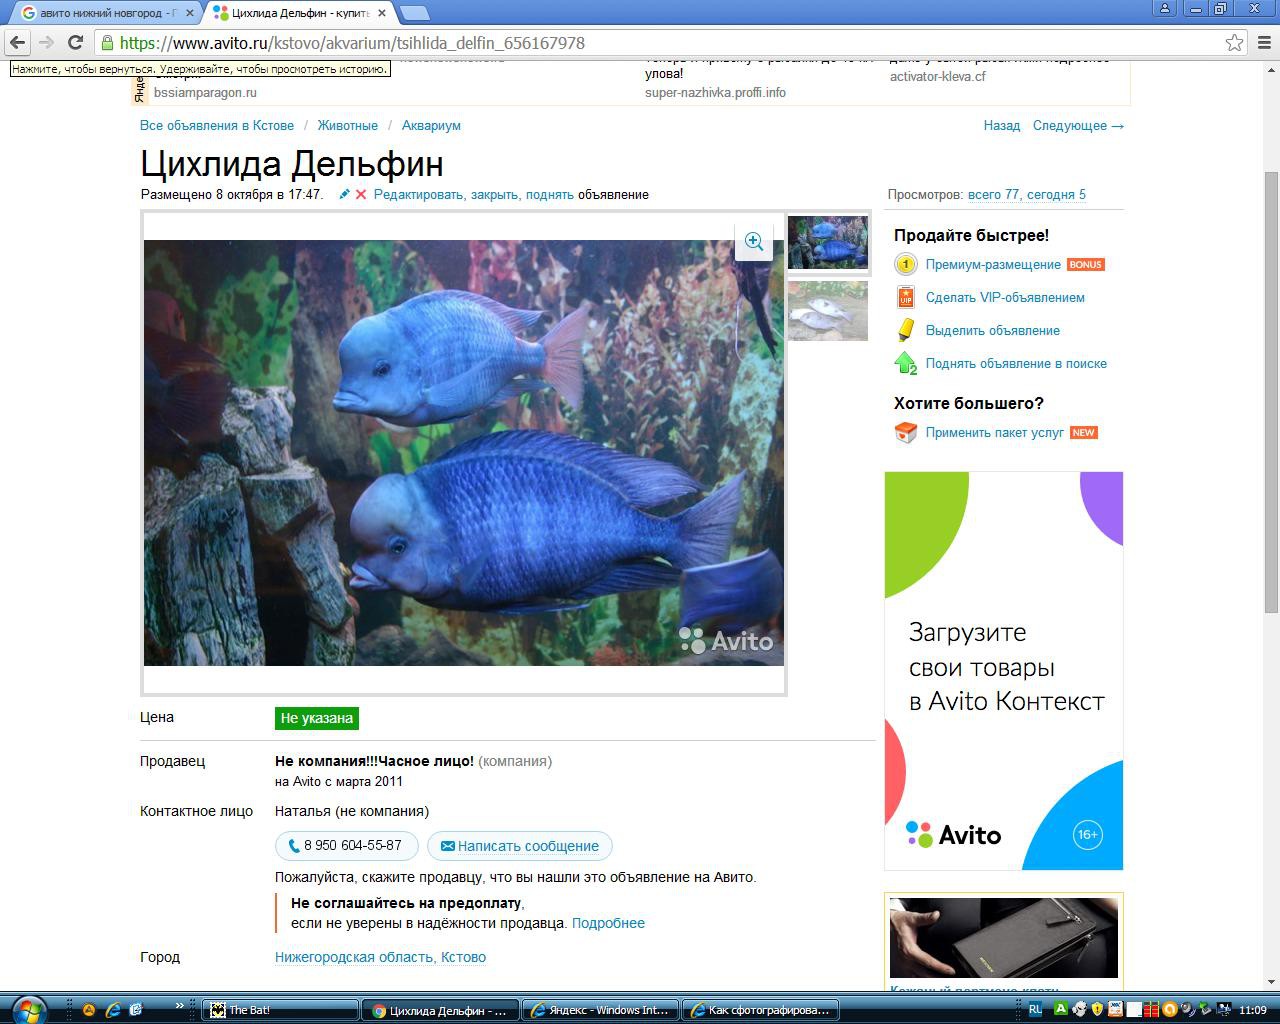Viewport: 1280px width, 1024px height.
Task: Open Премиум-размещение link
Action: 993,264
